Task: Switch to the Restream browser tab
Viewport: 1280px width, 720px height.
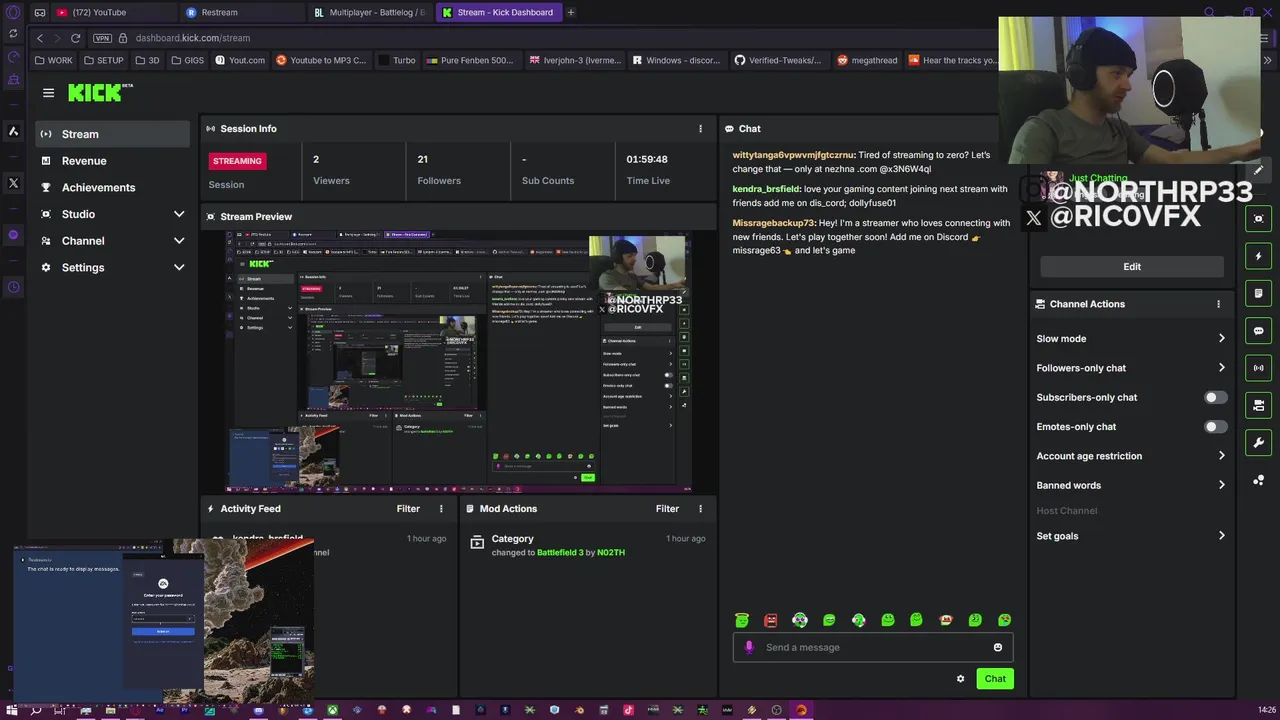Action: [x=240, y=12]
